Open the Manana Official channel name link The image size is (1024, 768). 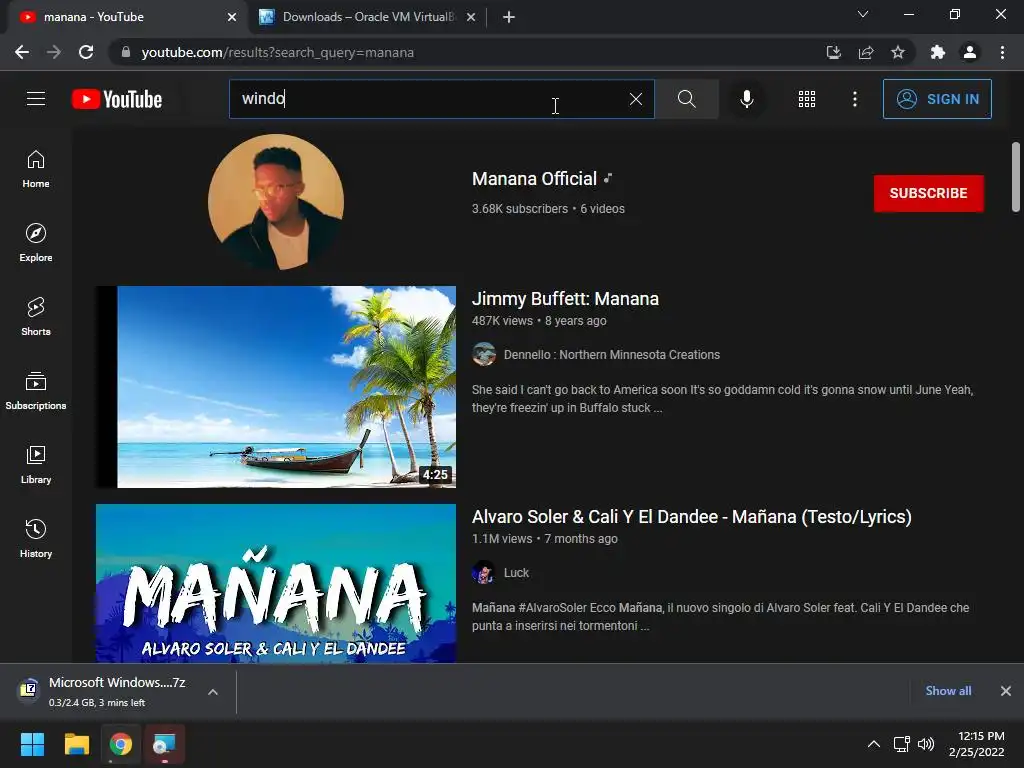pyautogui.click(x=534, y=179)
